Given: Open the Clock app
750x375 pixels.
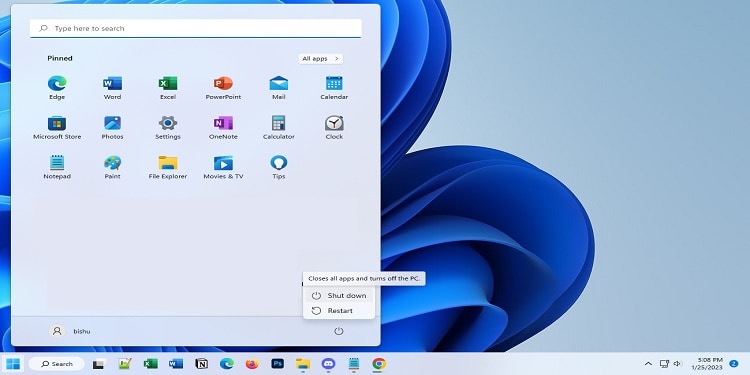Looking at the screenshot, I should pyautogui.click(x=334, y=128).
